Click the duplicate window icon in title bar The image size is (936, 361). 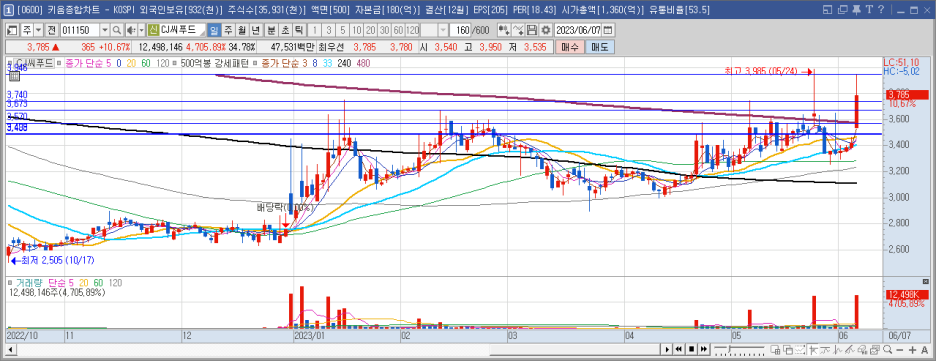point(843,10)
